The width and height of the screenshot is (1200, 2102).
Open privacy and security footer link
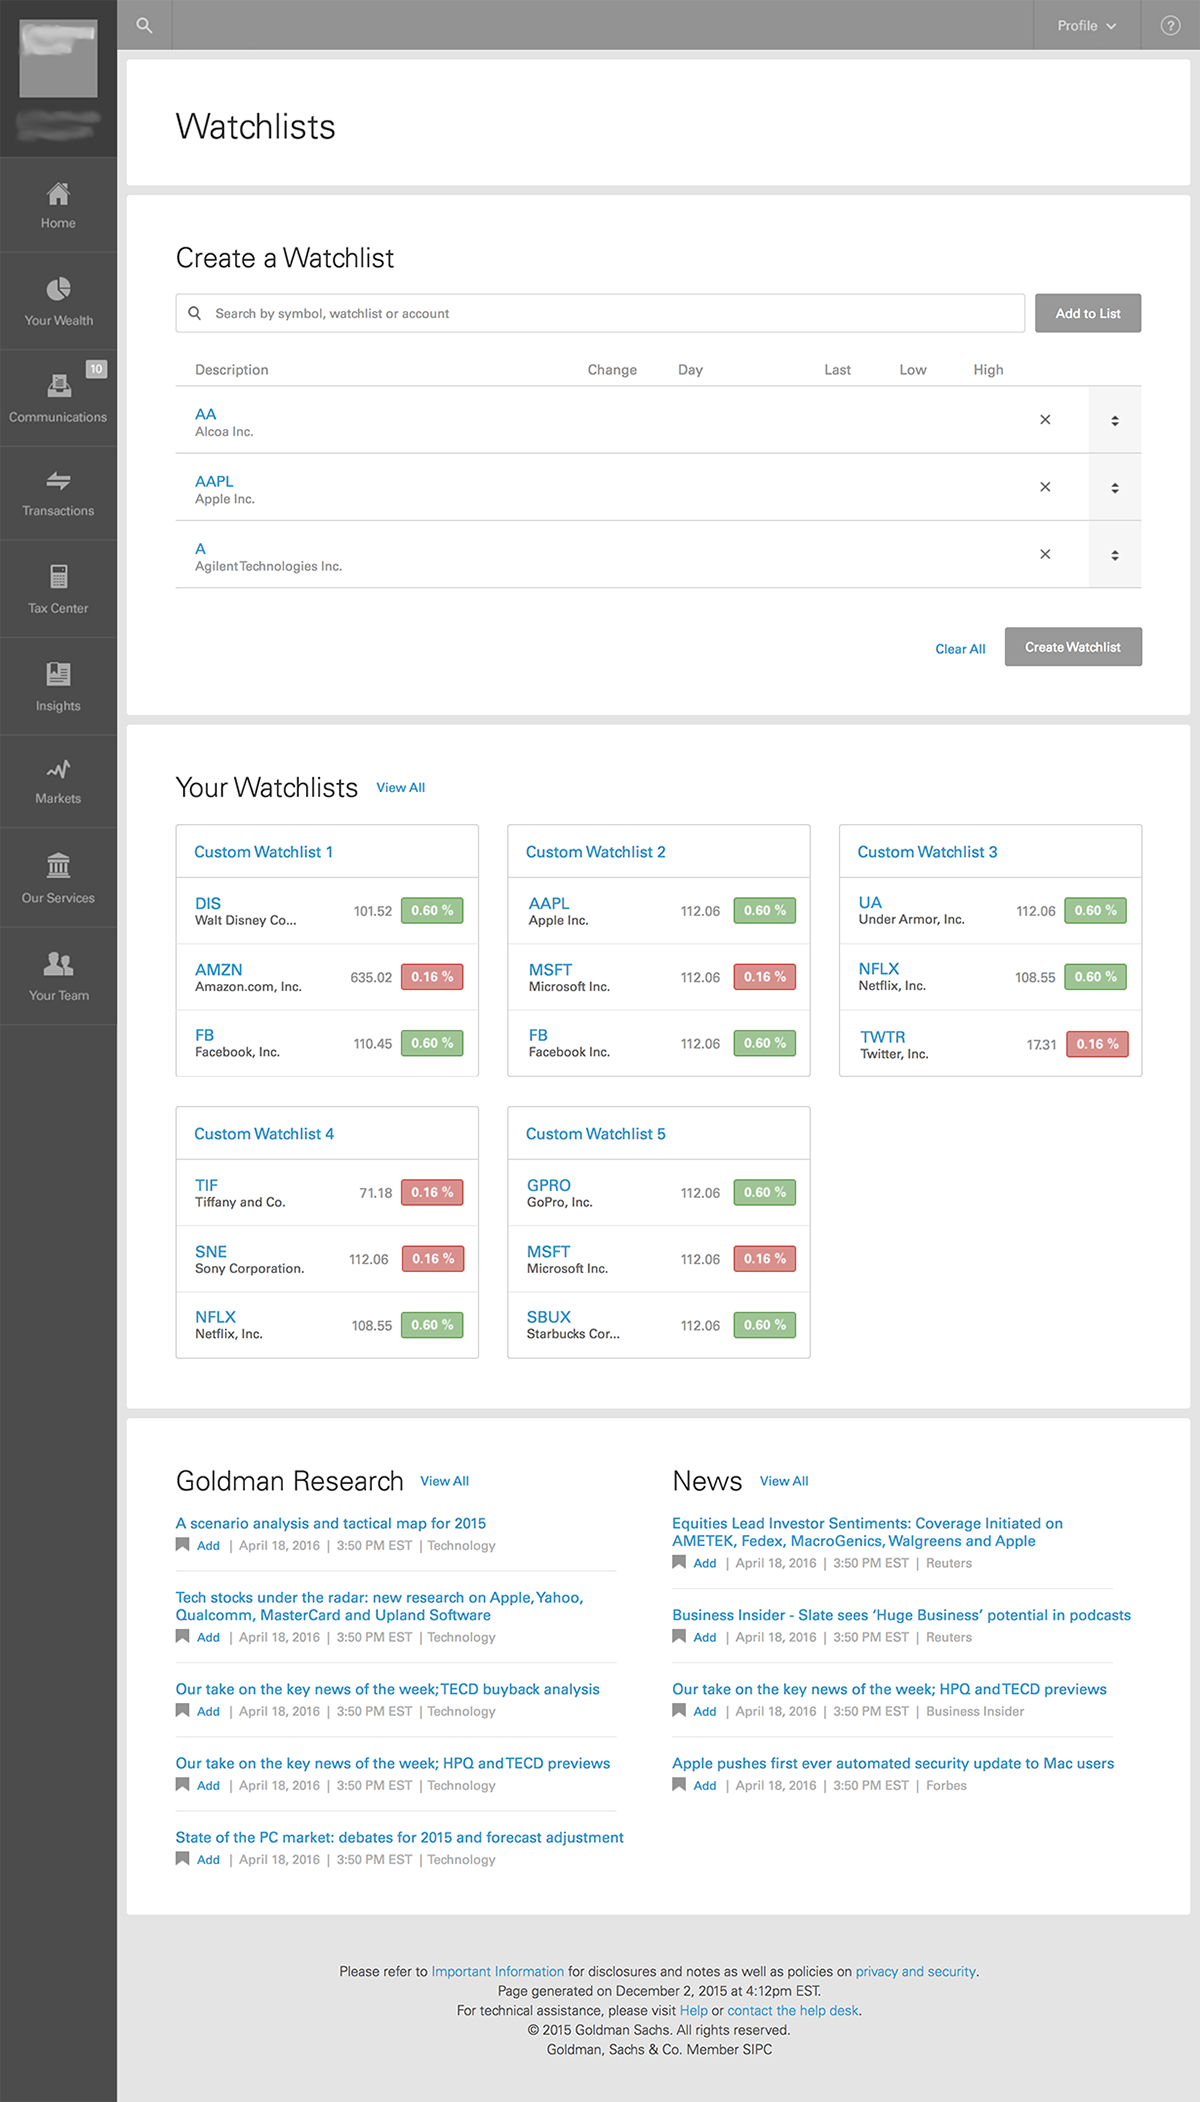point(915,1972)
